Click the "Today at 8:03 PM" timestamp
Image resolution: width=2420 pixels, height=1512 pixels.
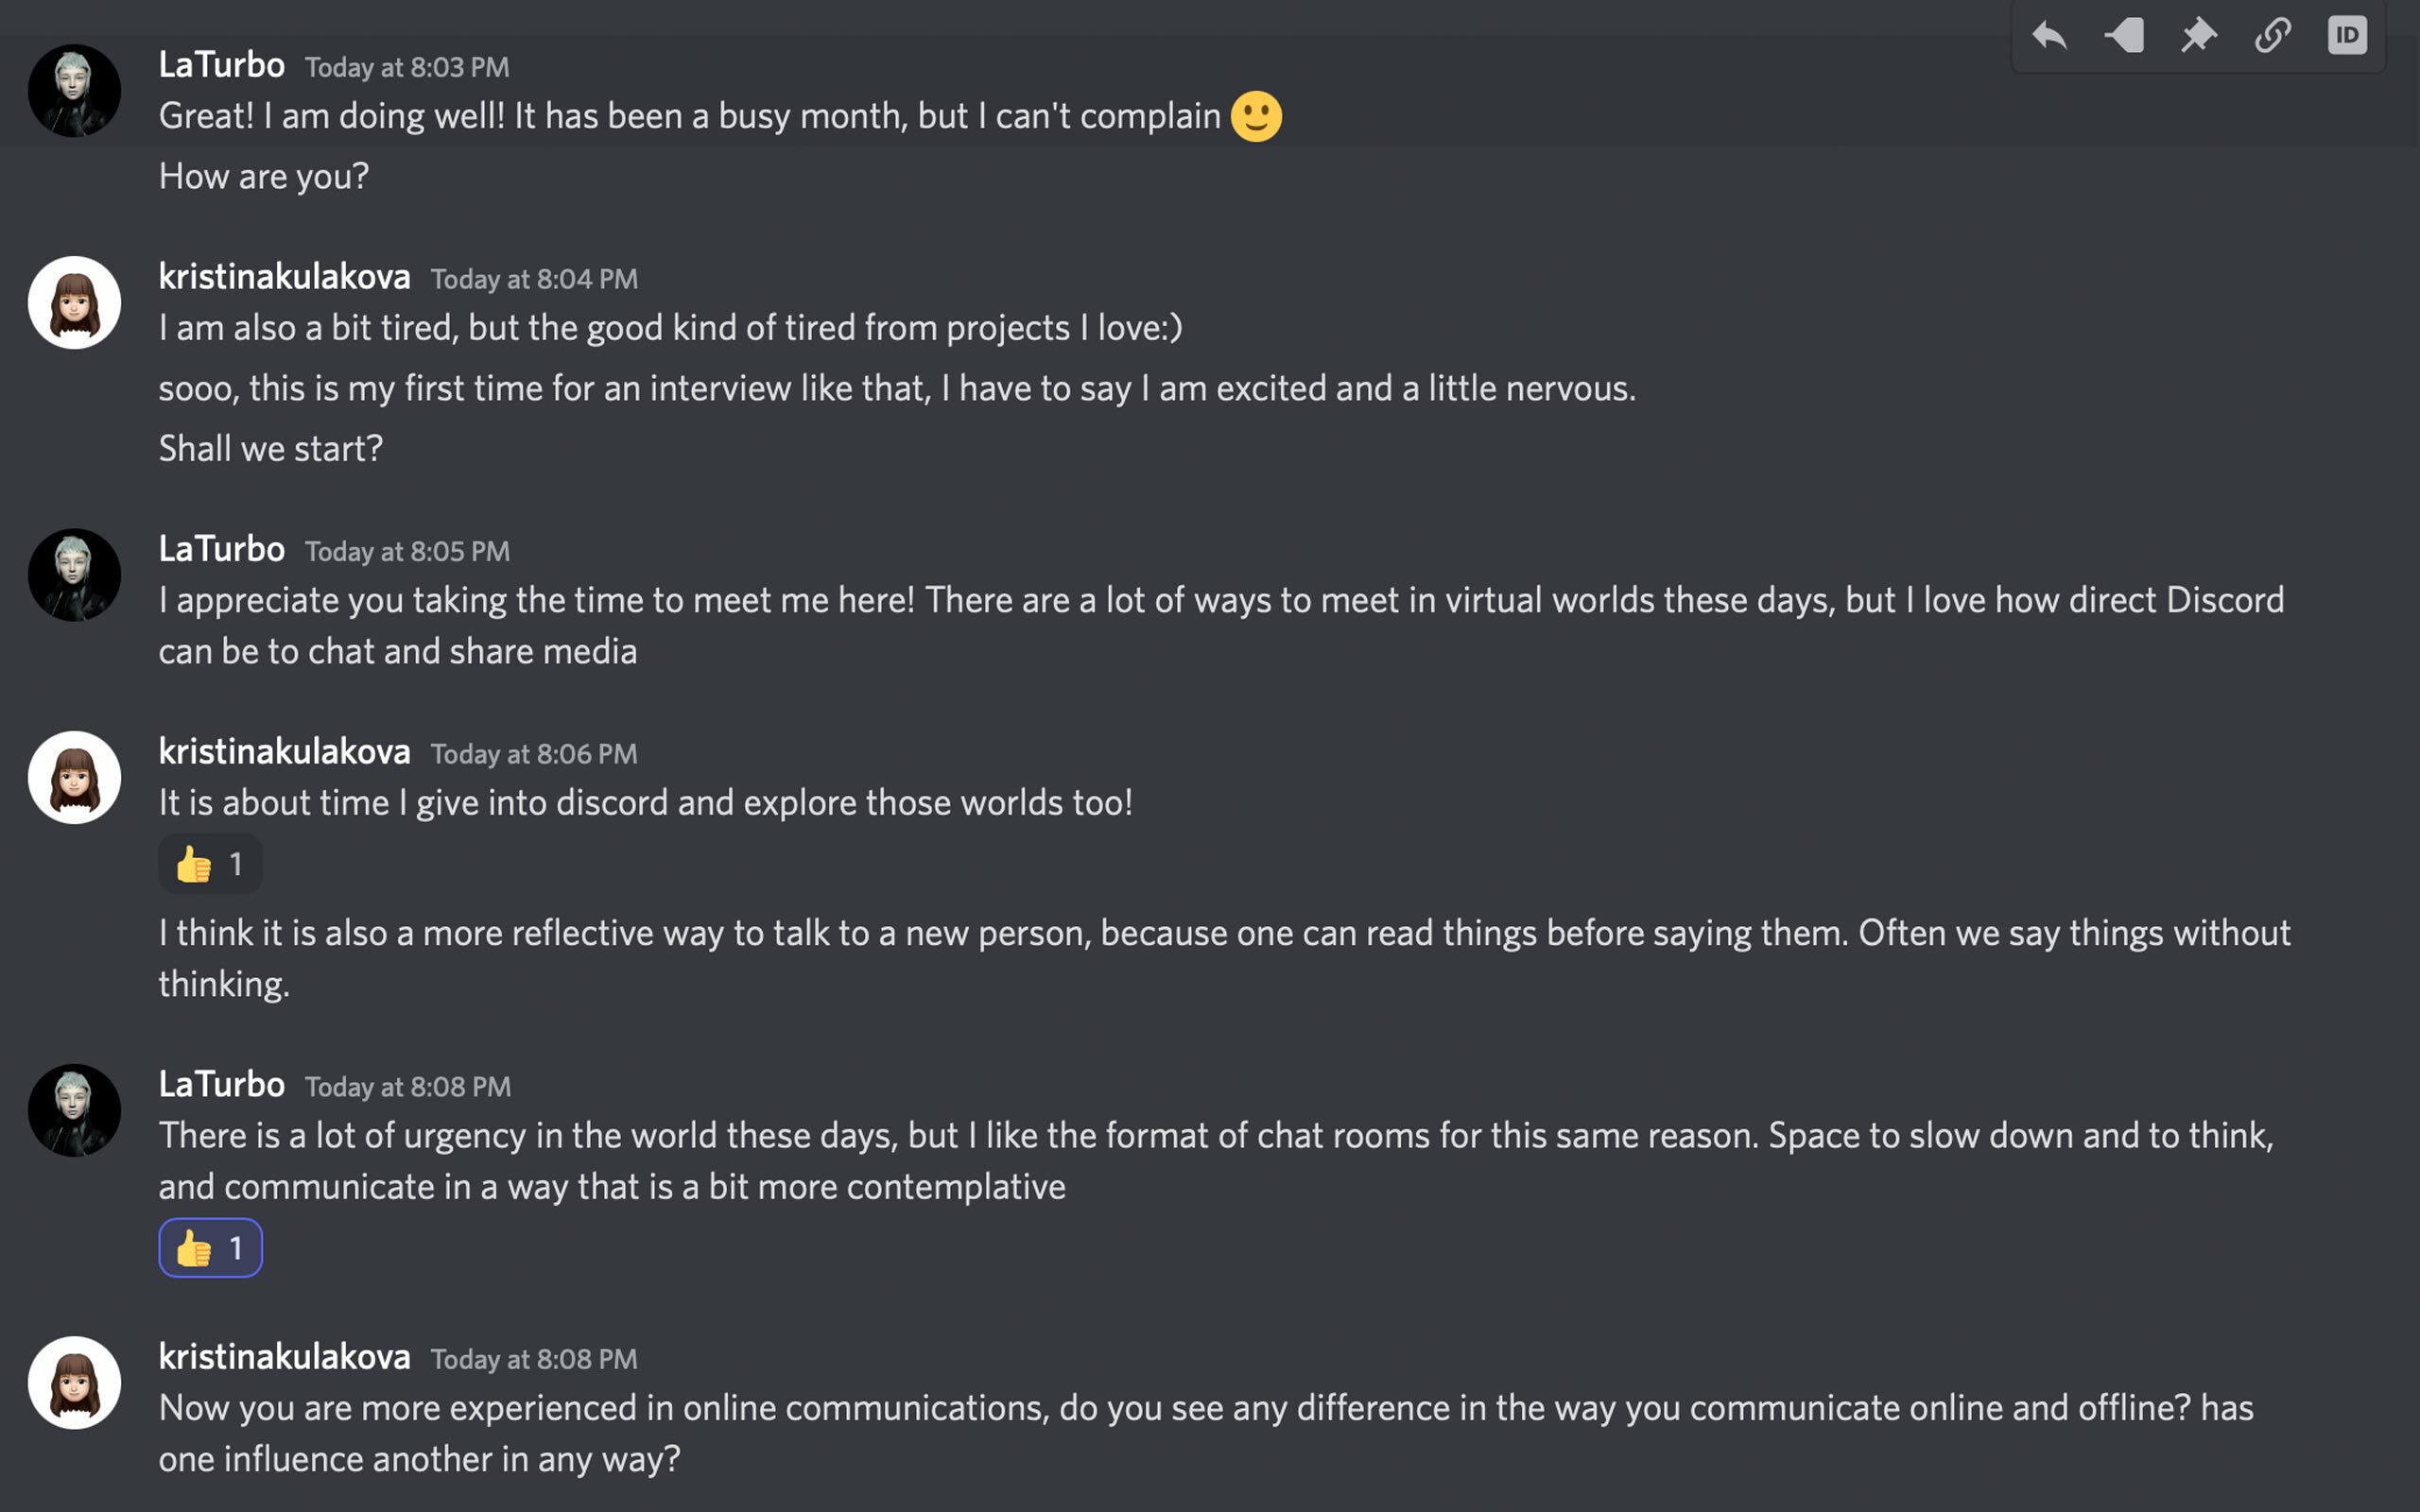tap(407, 68)
